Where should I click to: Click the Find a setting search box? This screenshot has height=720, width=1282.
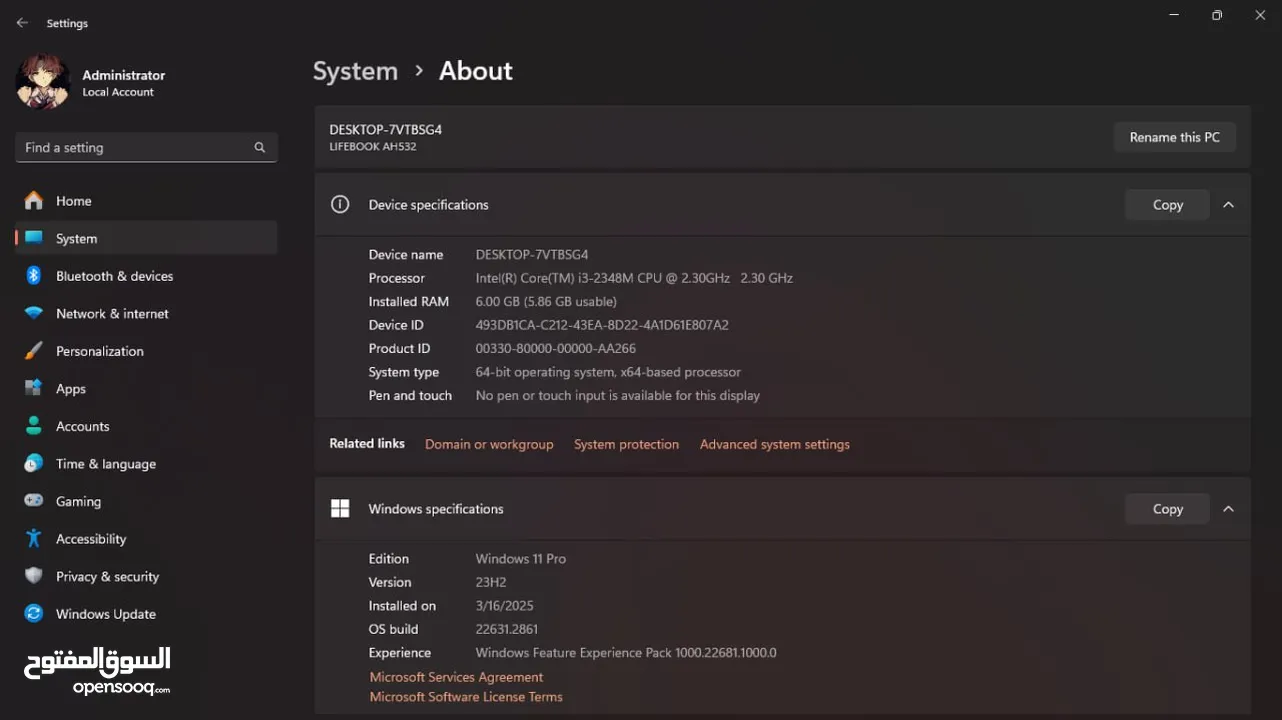[146, 147]
